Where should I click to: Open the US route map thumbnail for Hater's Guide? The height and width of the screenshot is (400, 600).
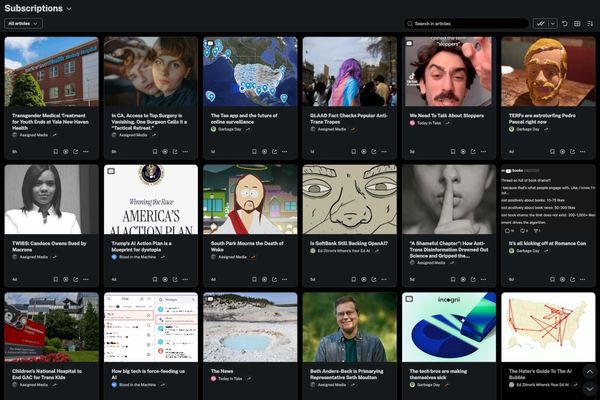[x=548, y=327]
